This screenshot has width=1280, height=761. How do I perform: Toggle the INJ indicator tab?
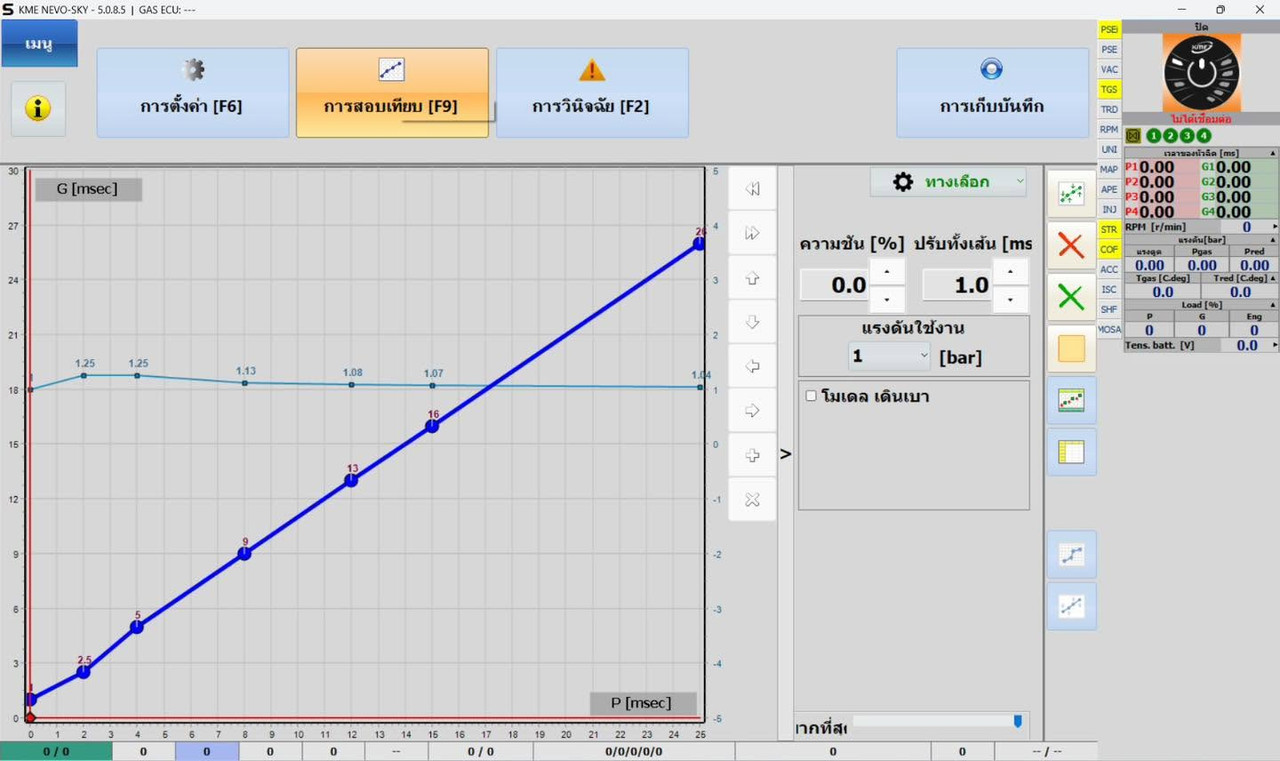tap(1109, 209)
